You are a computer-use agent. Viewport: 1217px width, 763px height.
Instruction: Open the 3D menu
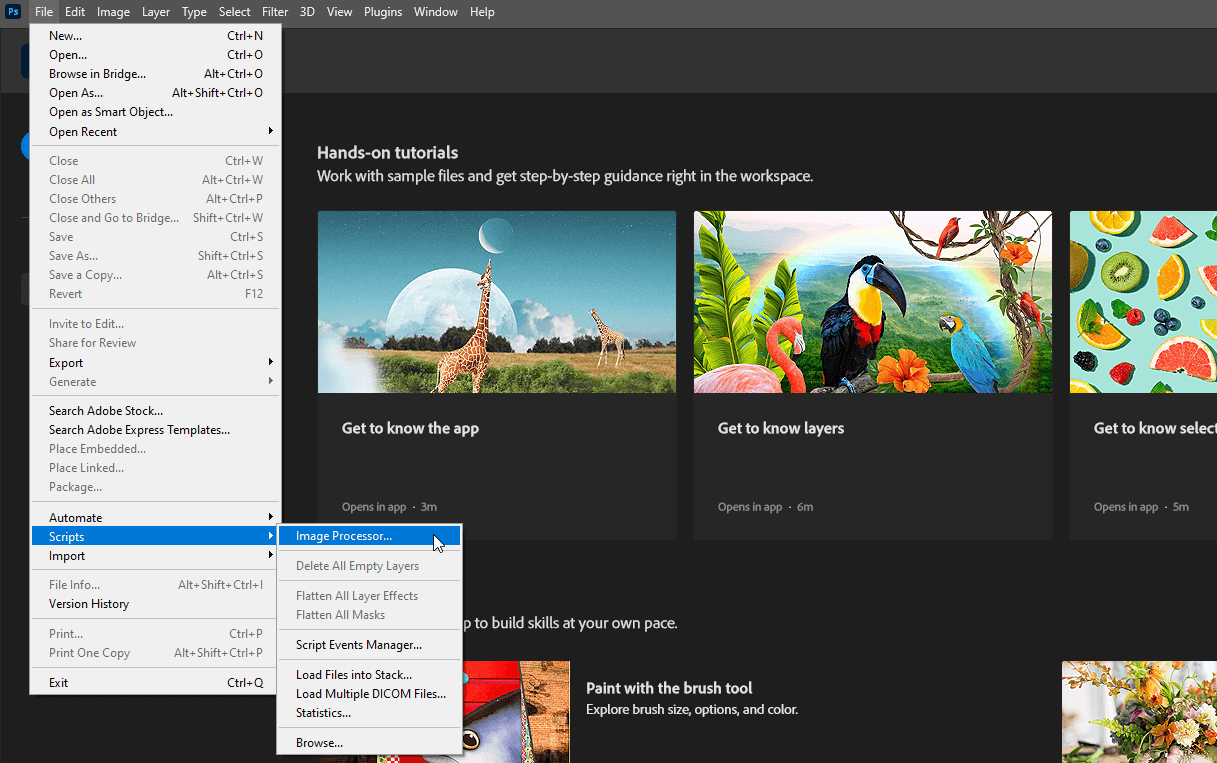pos(307,12)
